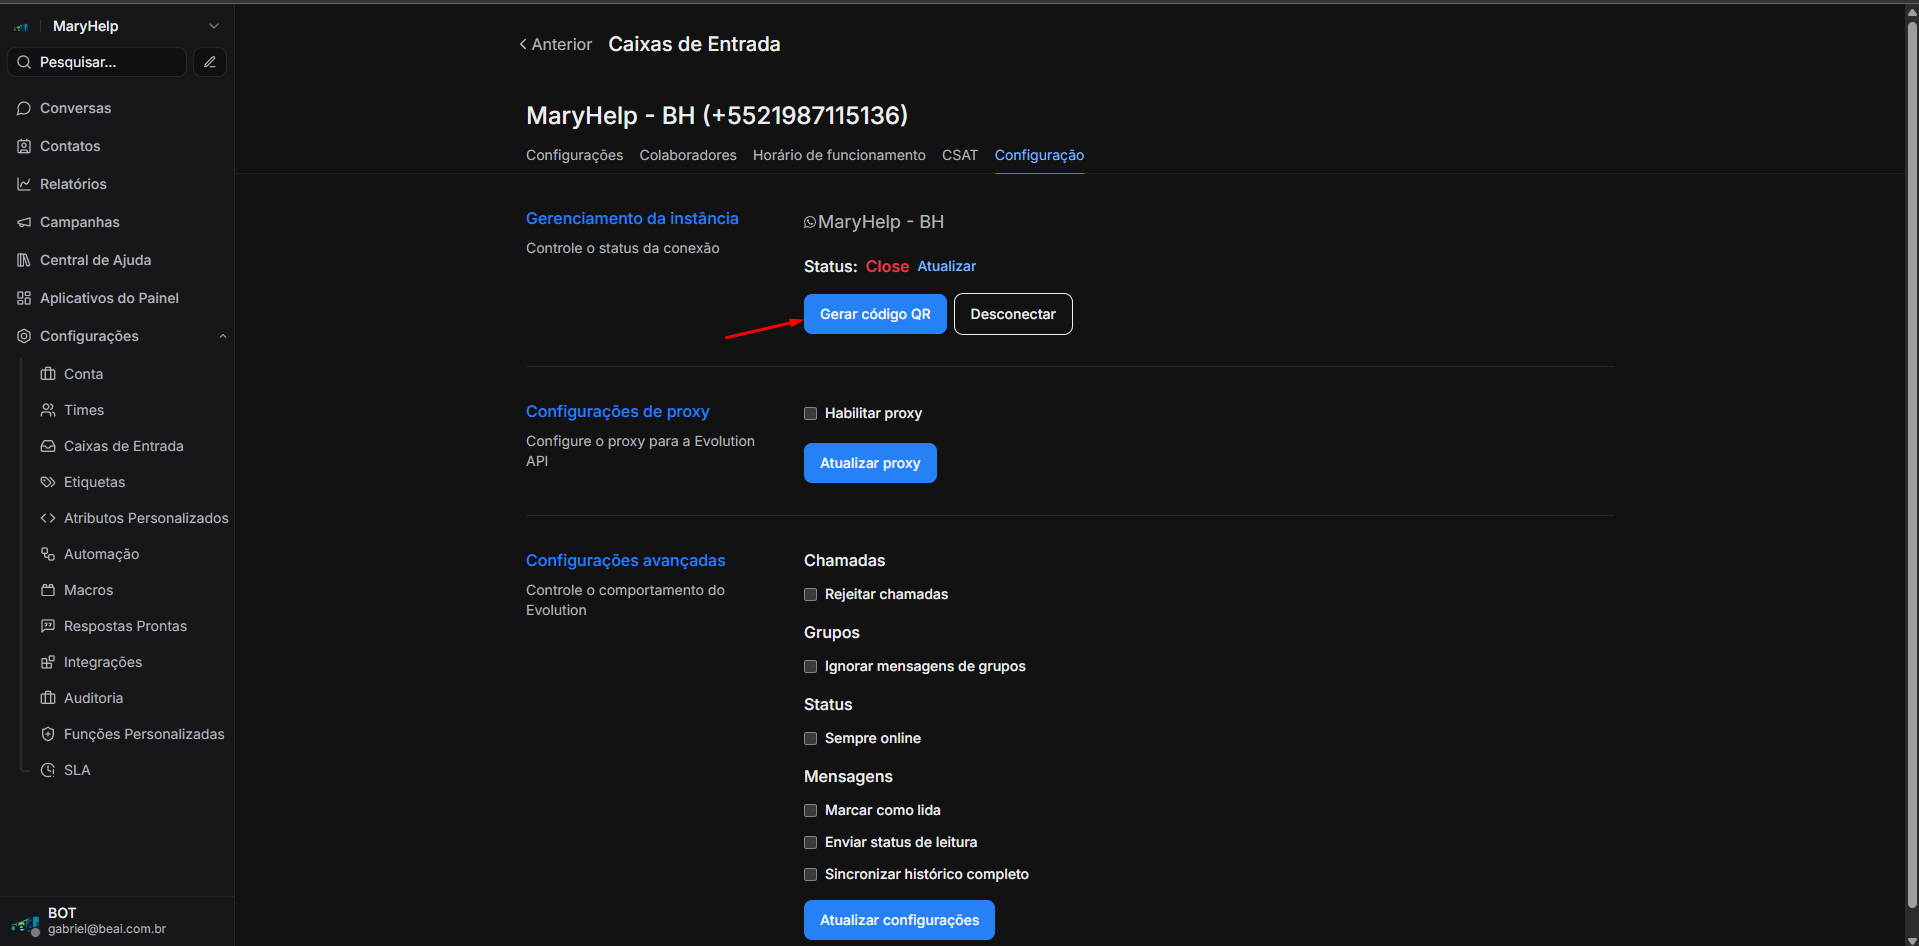Click the SLA clock icon
The image size is (1919, 946).
(48, 770)
